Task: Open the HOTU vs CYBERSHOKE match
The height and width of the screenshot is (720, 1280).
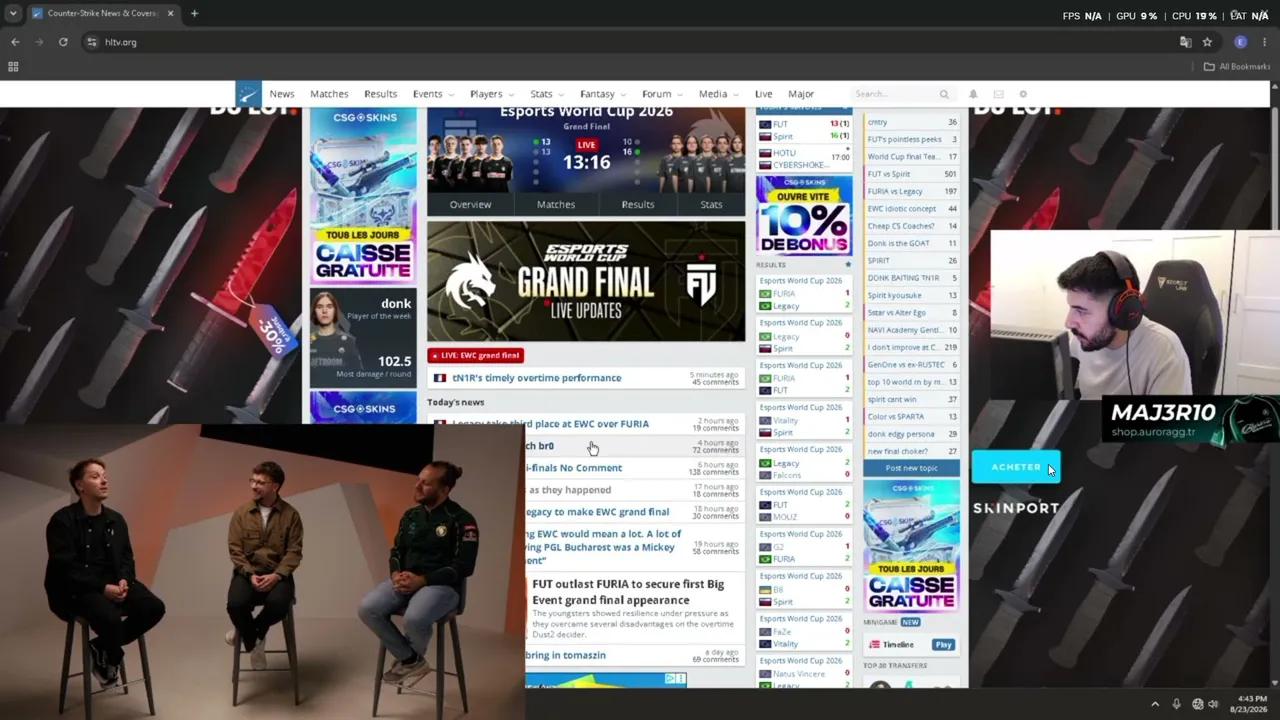Action: (x=804, y=159)
